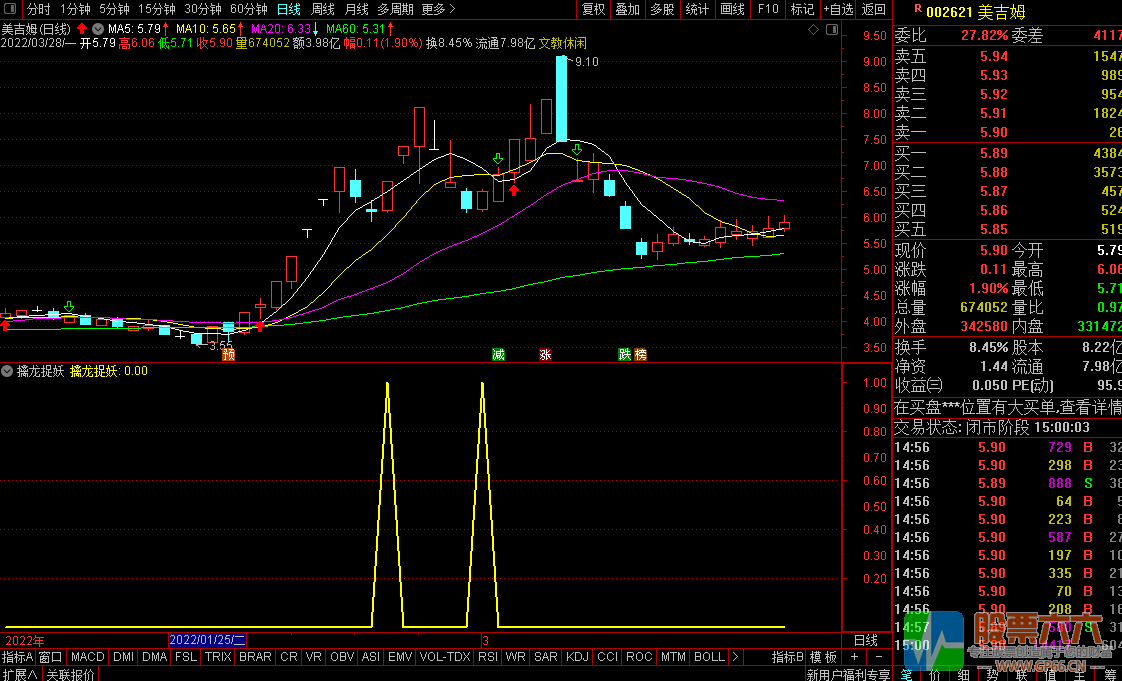Select the OBV indicator
1122x681 pixels.
(x=342, y=657)
